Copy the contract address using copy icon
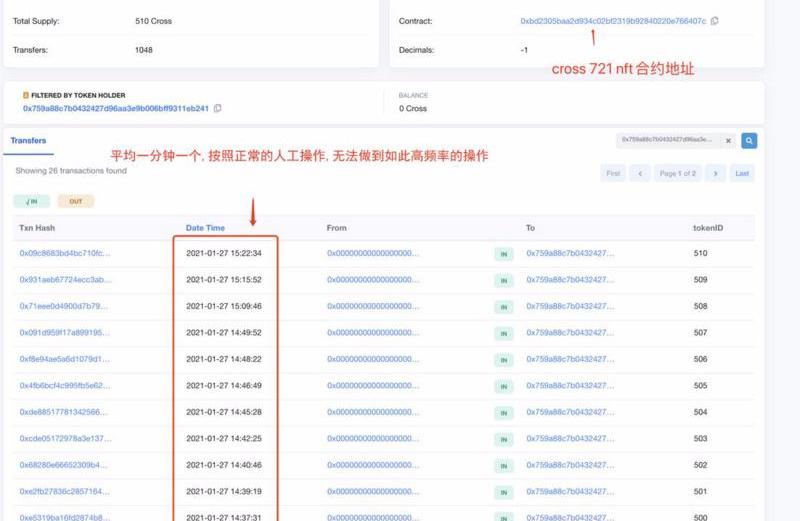Image resolution: width=800 pixels, height=521 pixels. point(714,21)
